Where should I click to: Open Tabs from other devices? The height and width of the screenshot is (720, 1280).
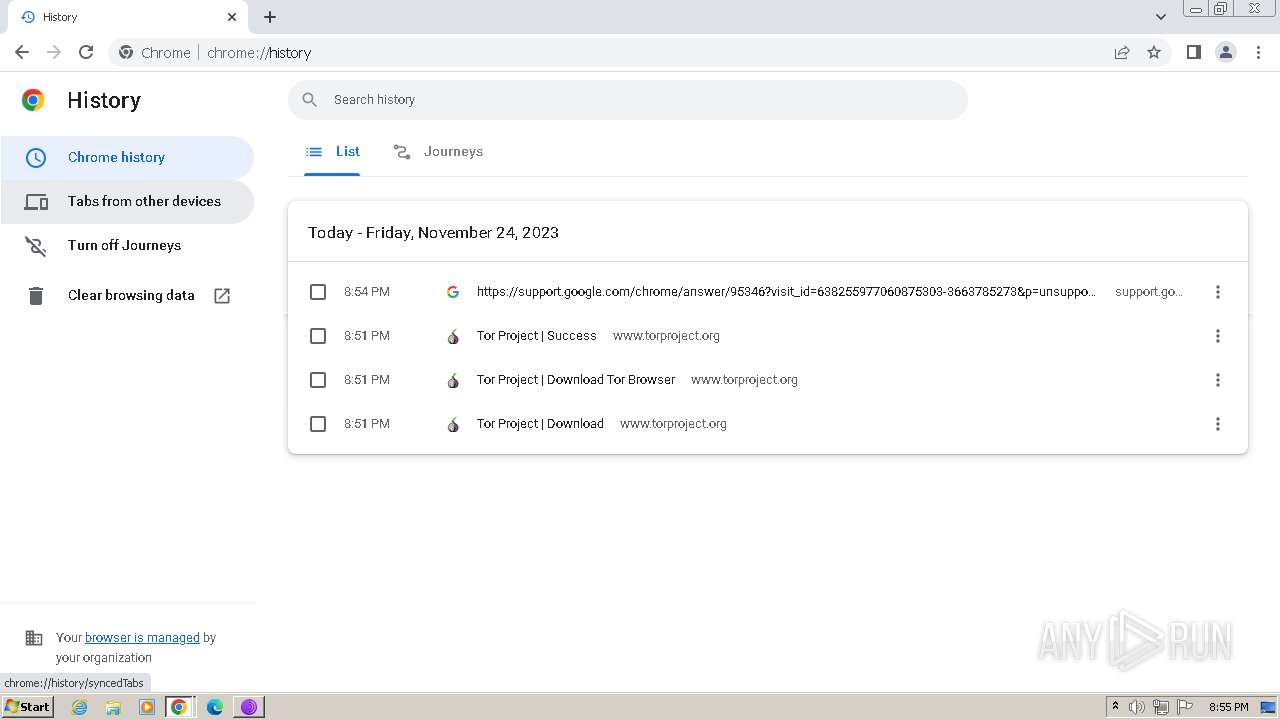pyautogui.click(x=127, y=201)
